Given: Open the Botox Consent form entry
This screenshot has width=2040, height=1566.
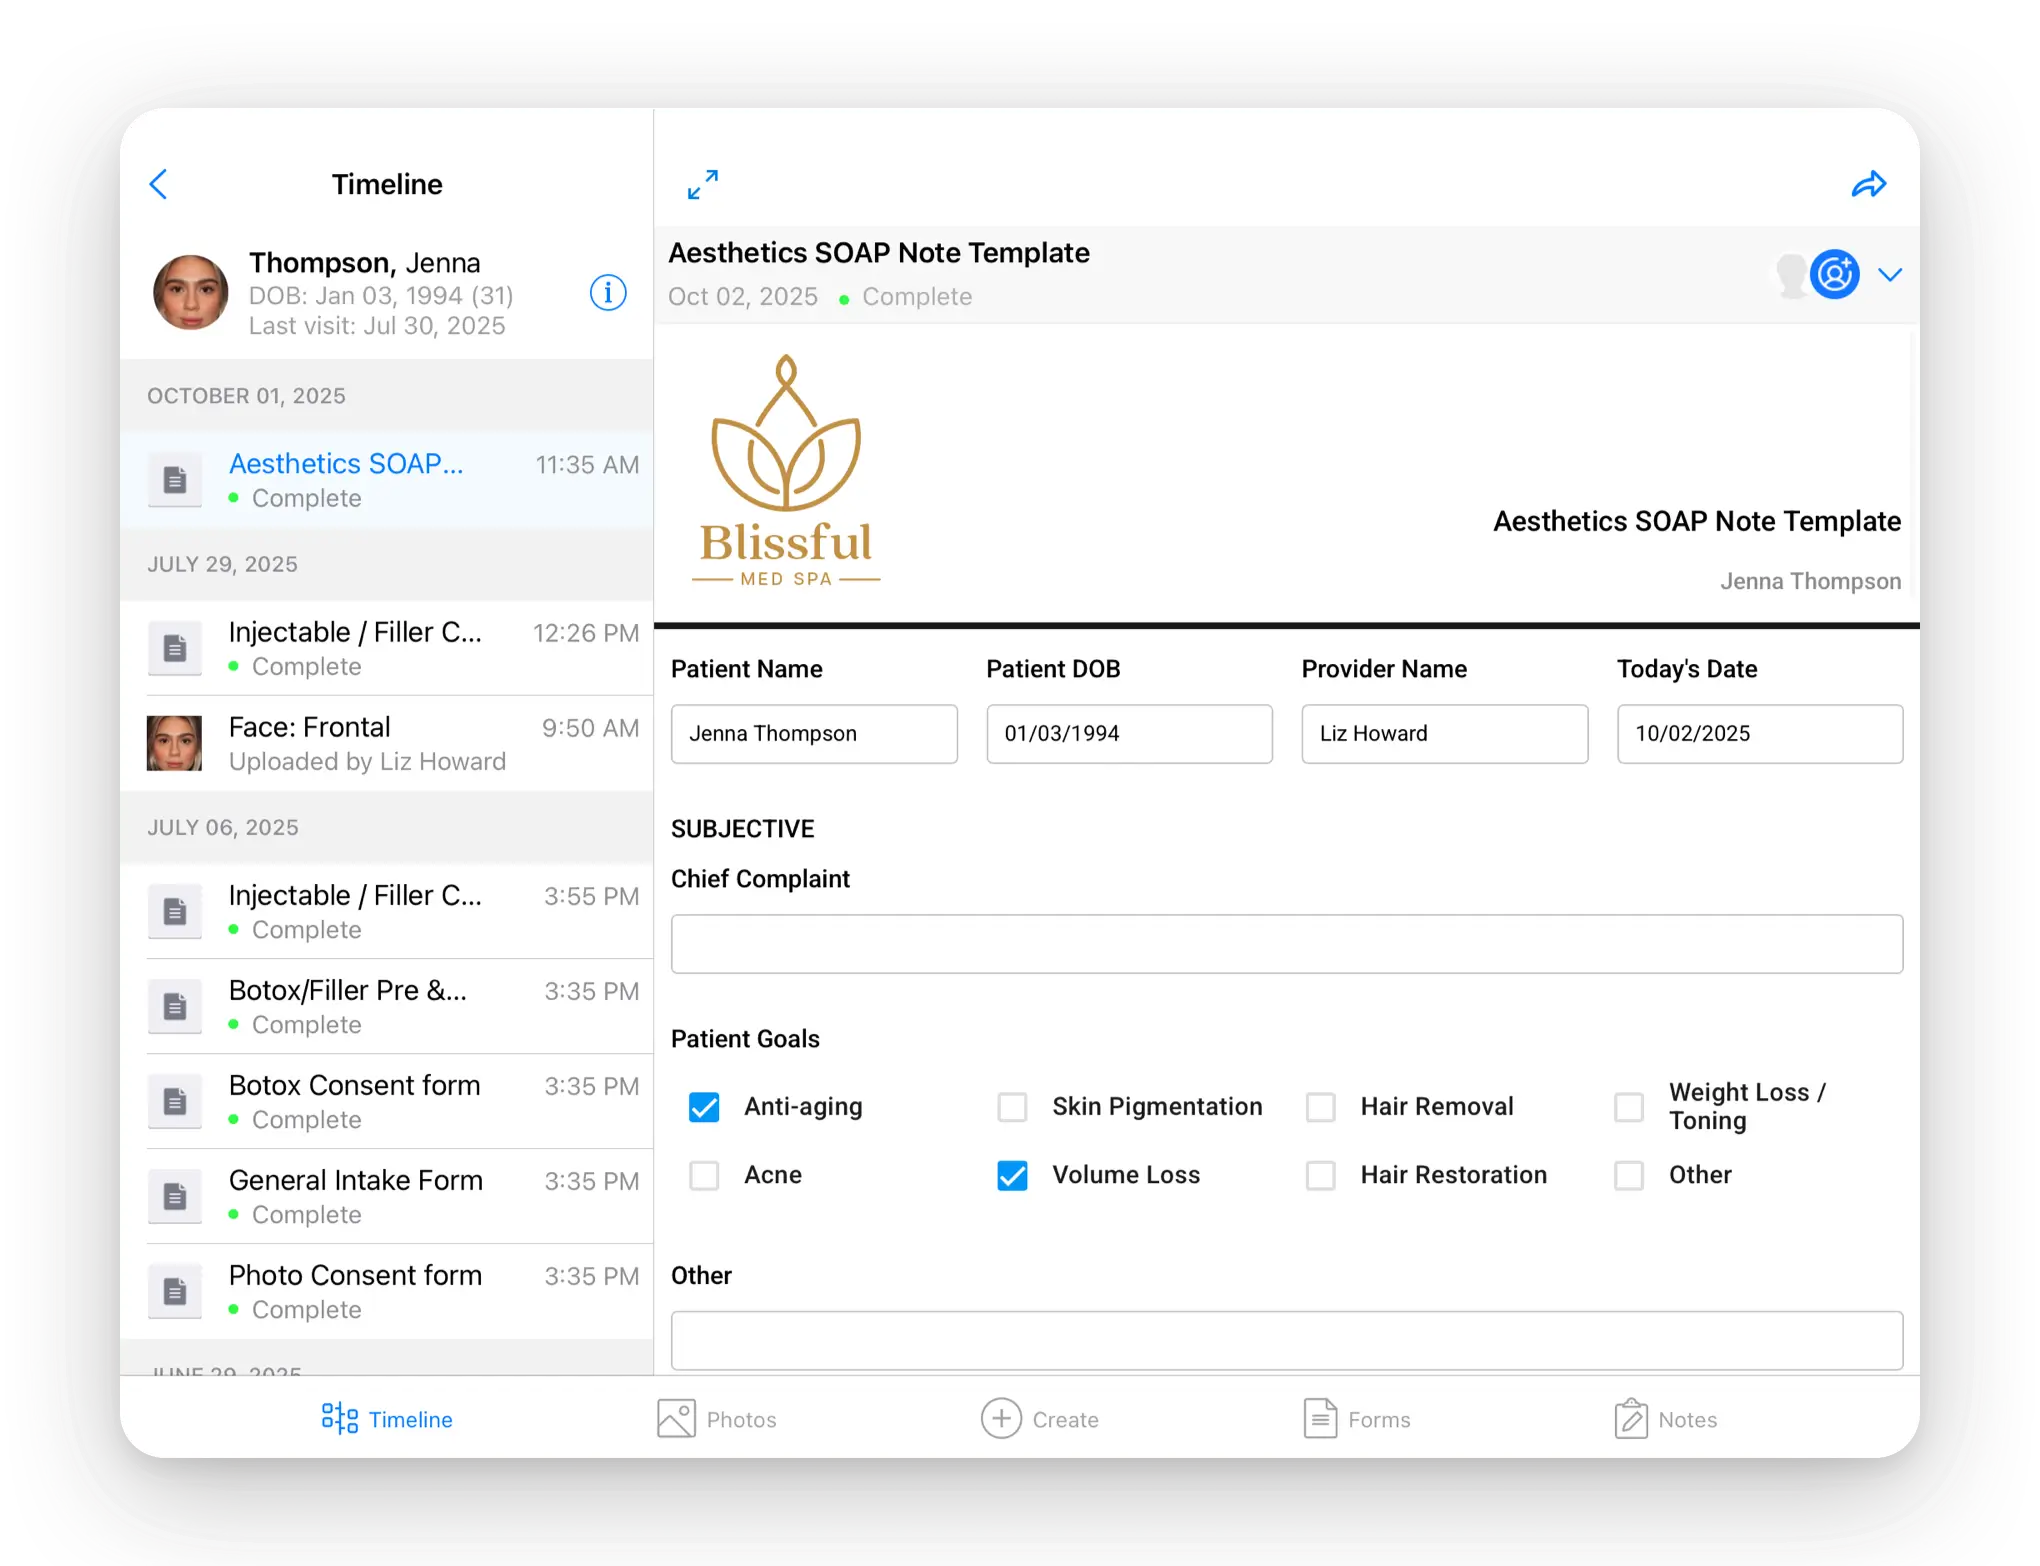Looking at the screenshot, I should coord(386,1101).
